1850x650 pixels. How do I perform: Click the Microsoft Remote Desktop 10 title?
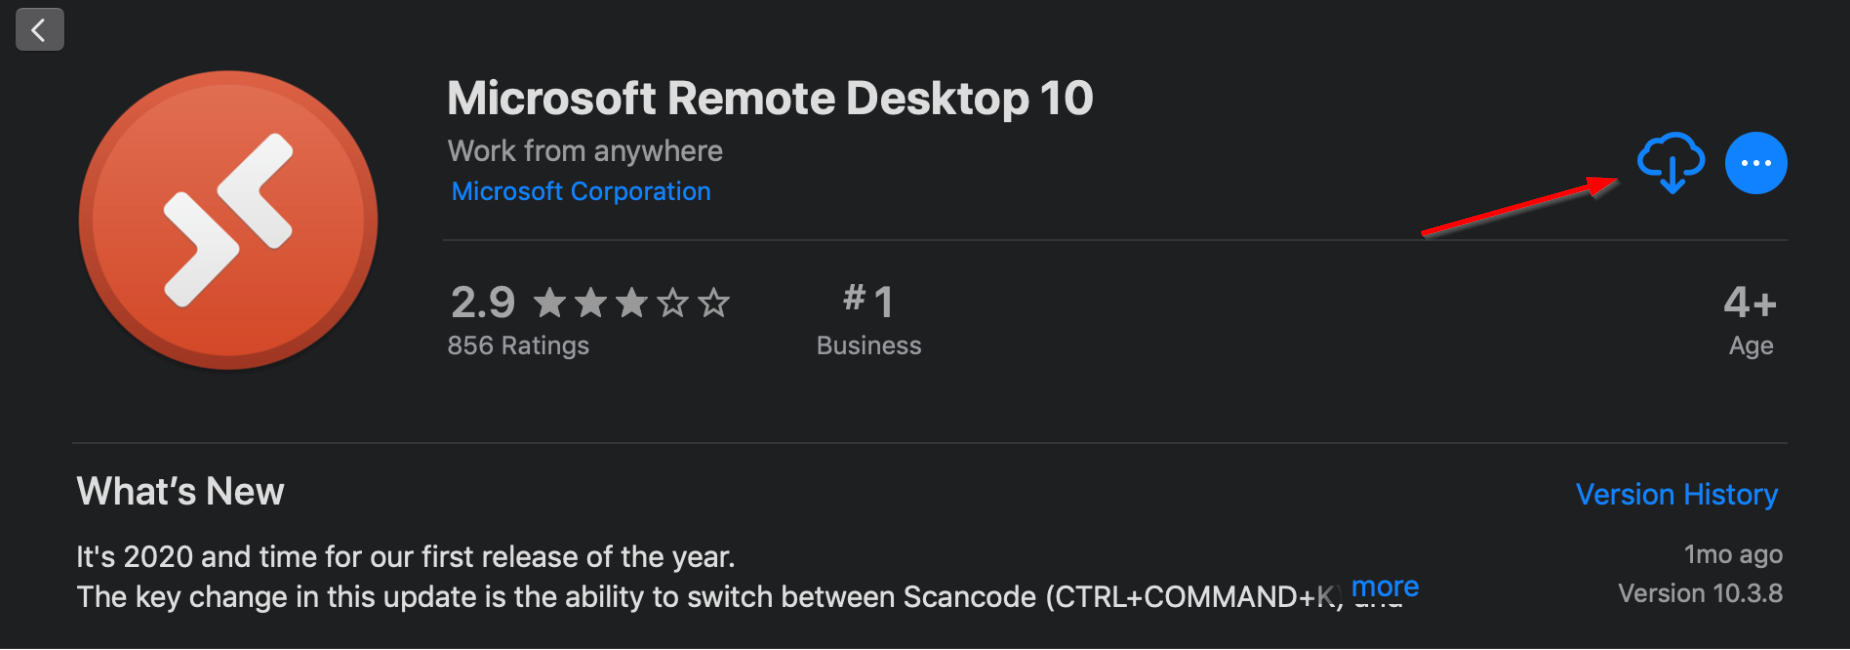point(770,98)
